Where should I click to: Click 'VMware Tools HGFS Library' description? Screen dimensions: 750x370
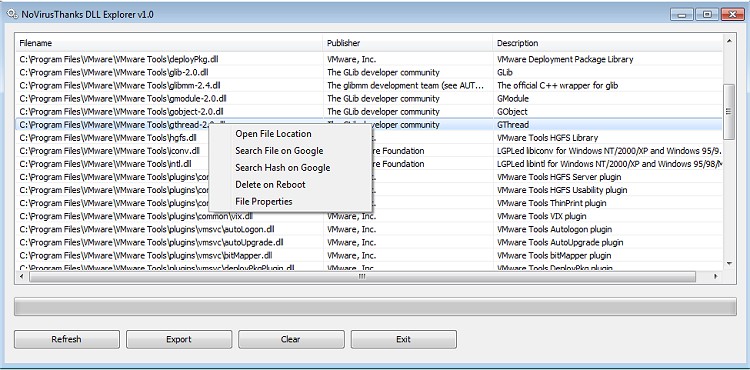(548, 138)
